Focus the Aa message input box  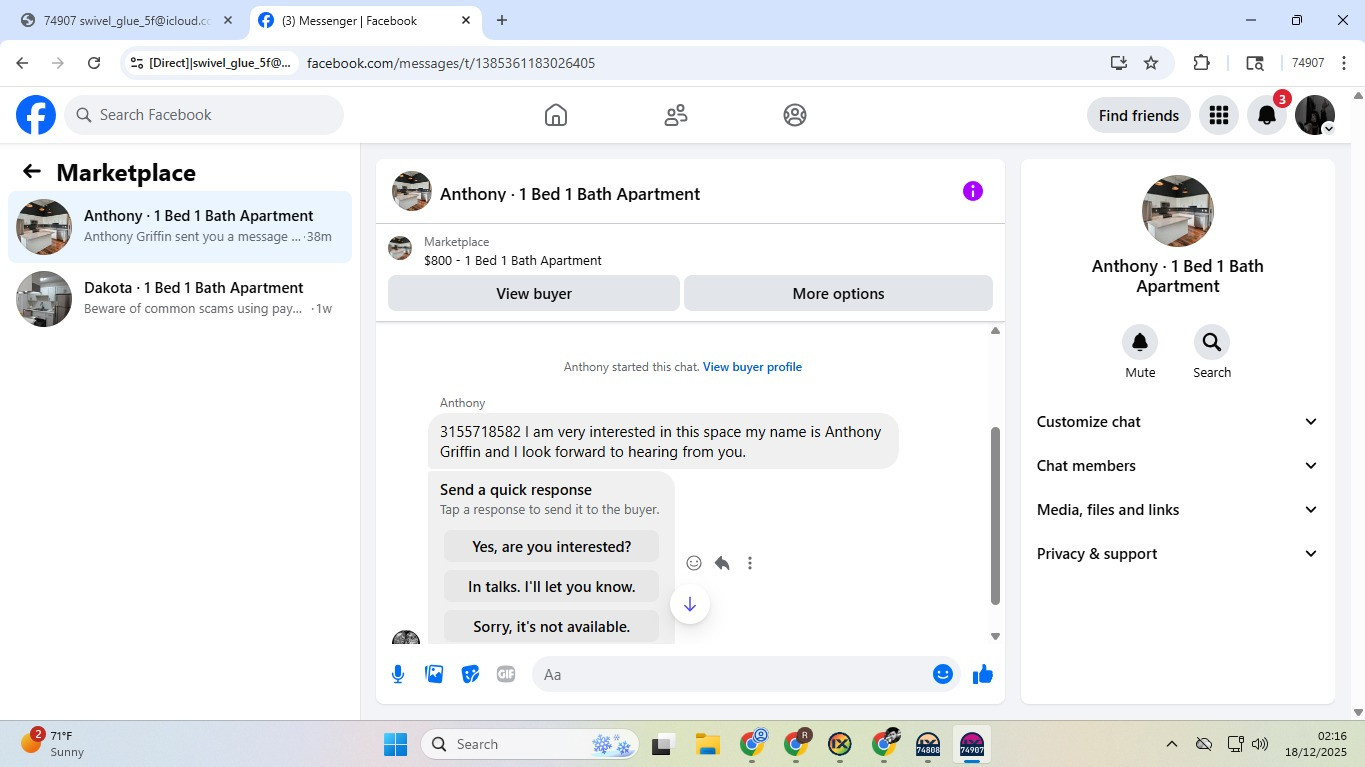[x=734, y=675]
